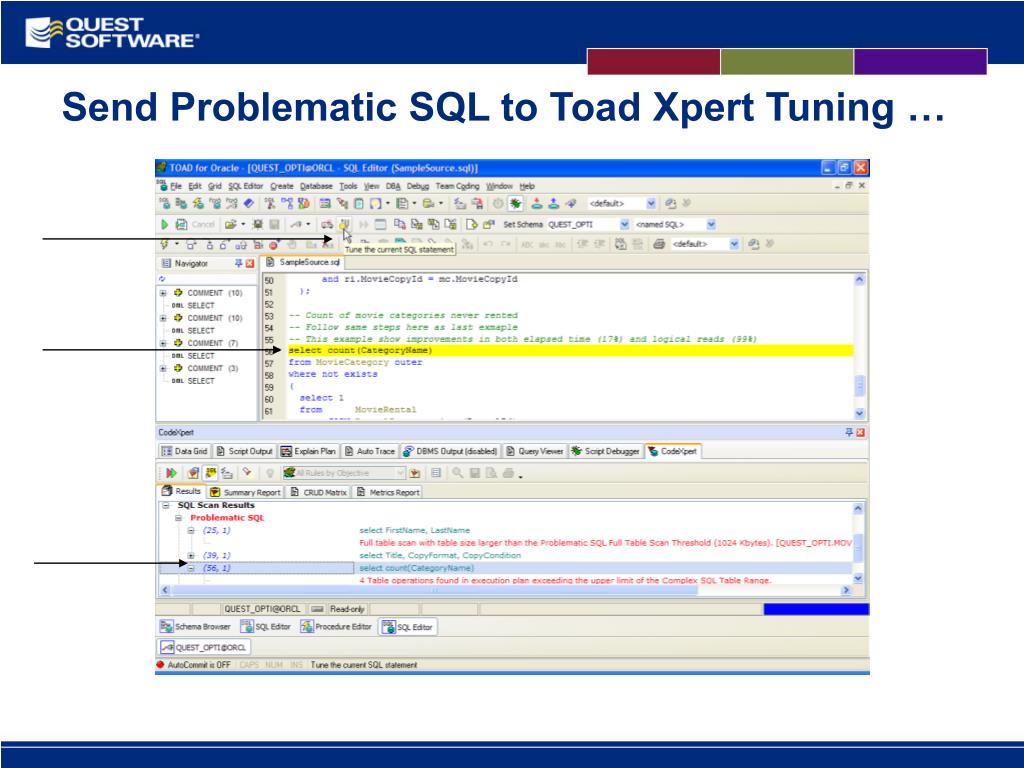Click the results pane horizontal scrollbar
1024x768 pixels.
505,590
